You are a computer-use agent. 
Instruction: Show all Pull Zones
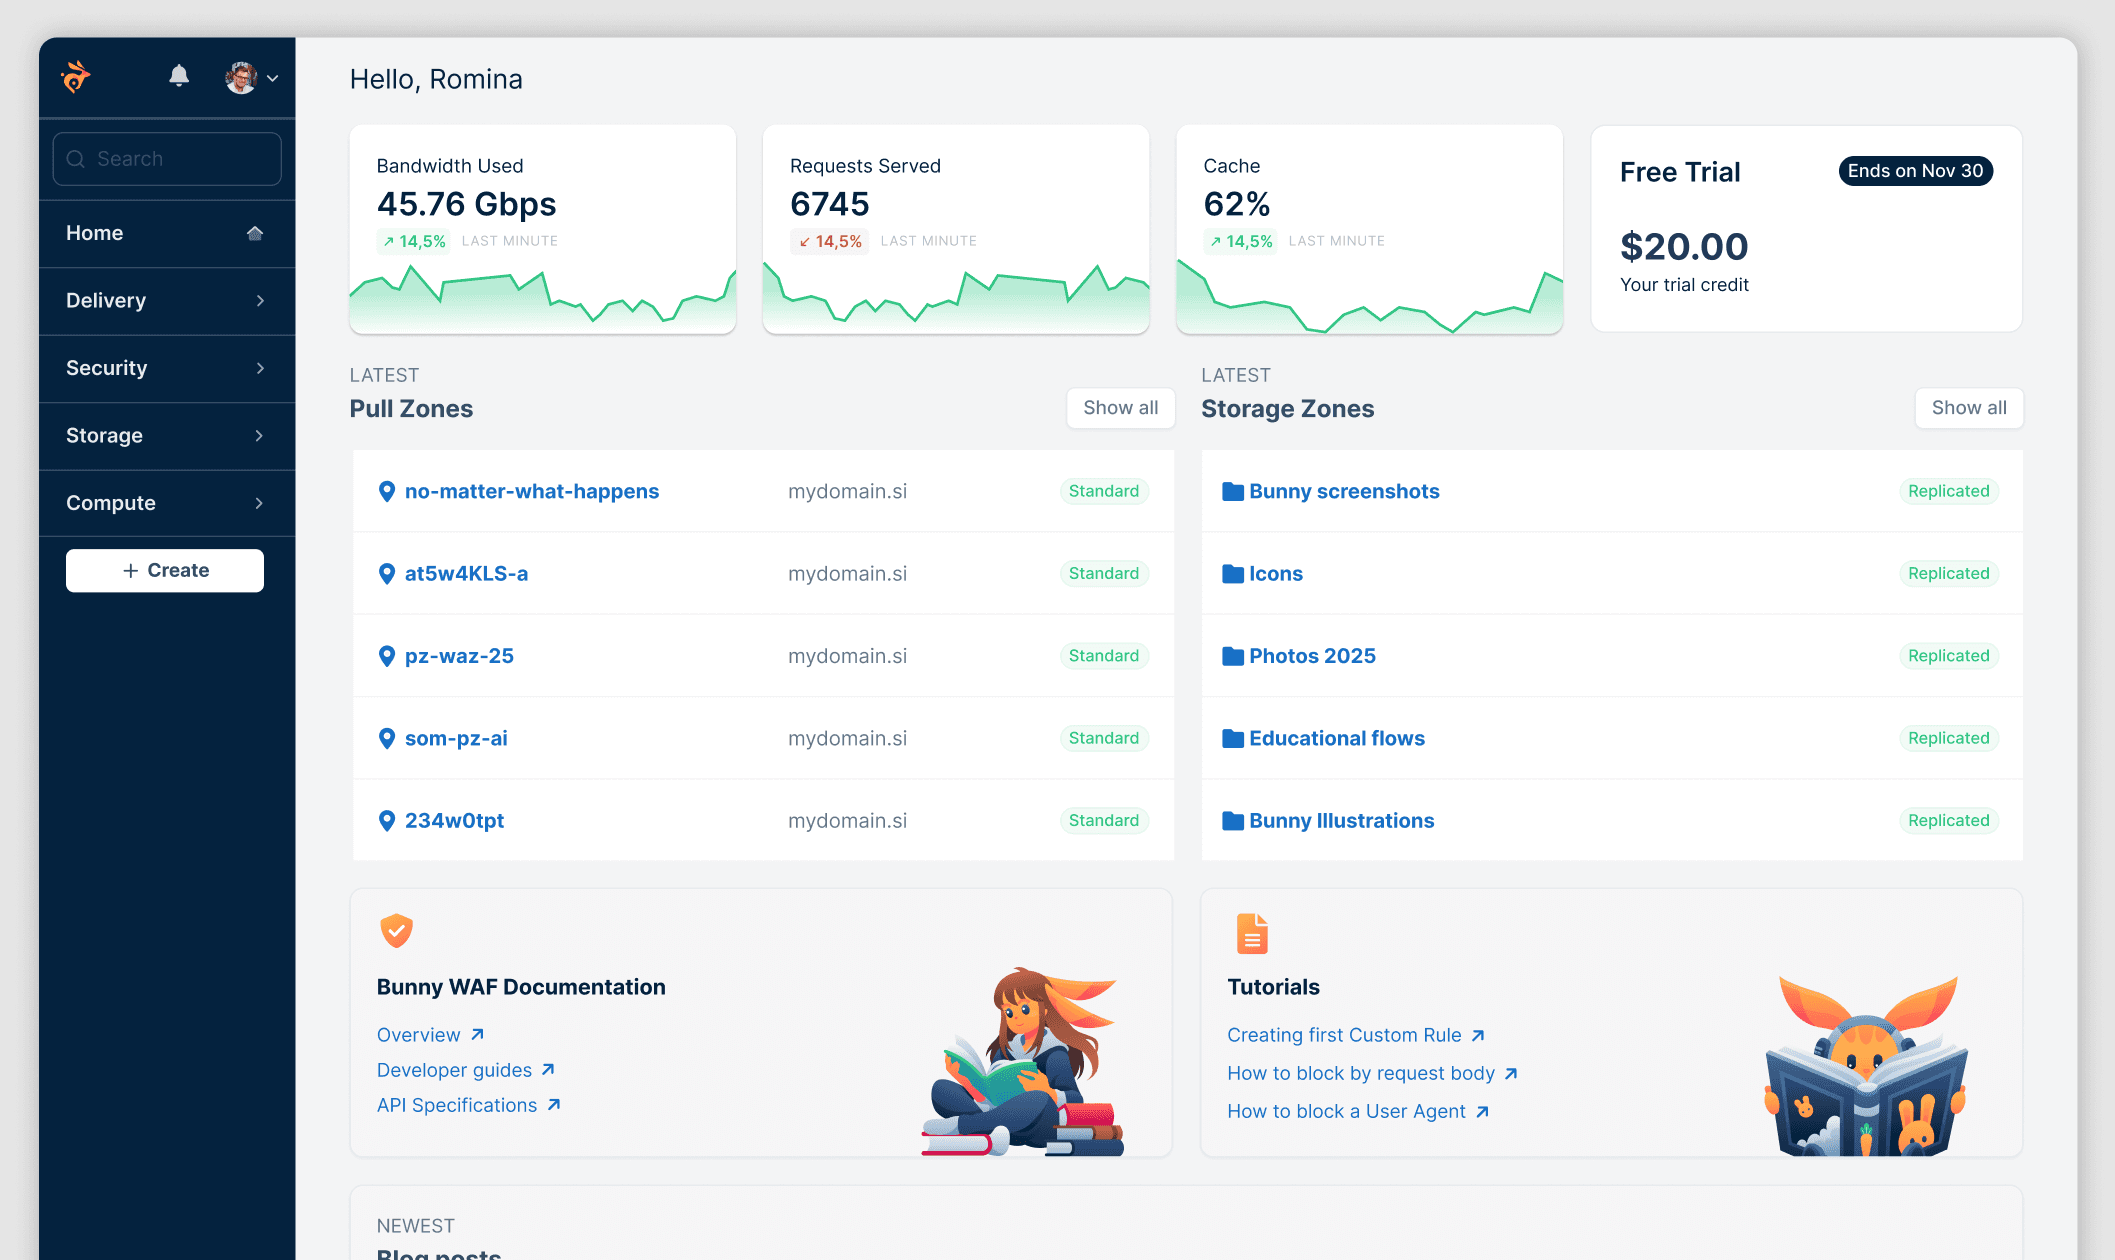tap(1120, 408)
